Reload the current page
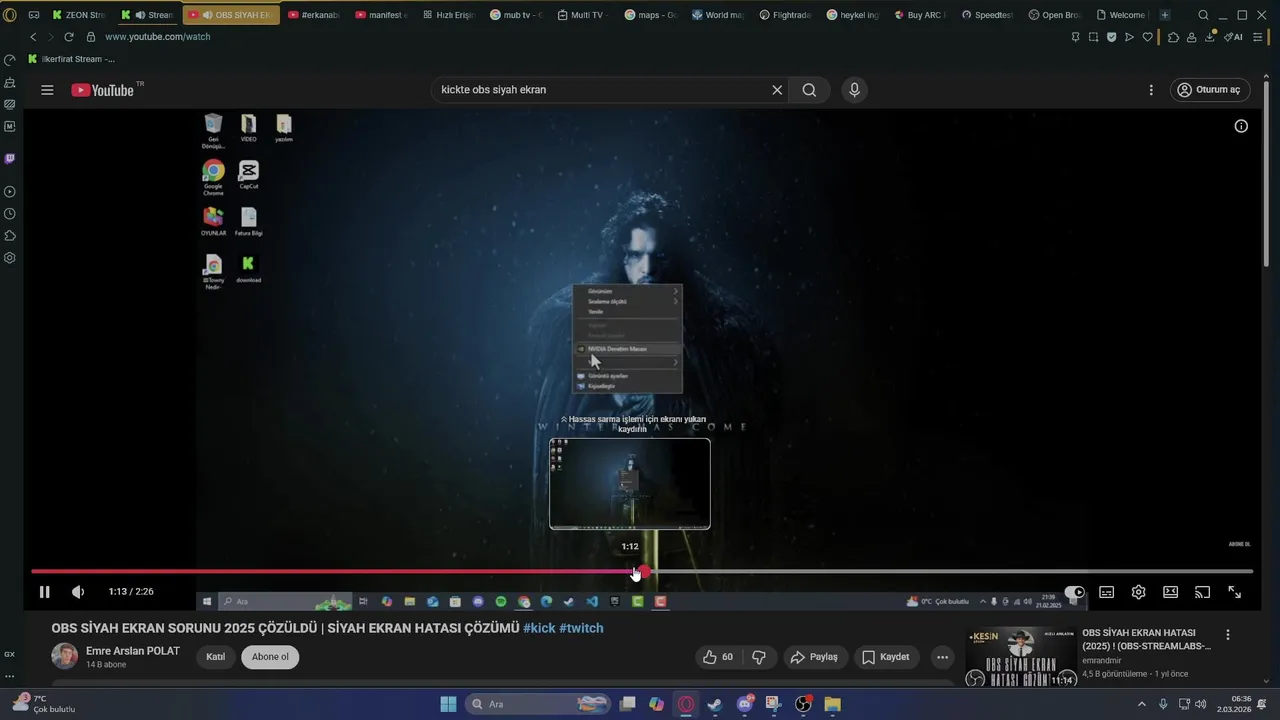The image size is (1280, 720). [x=69, y=37]
